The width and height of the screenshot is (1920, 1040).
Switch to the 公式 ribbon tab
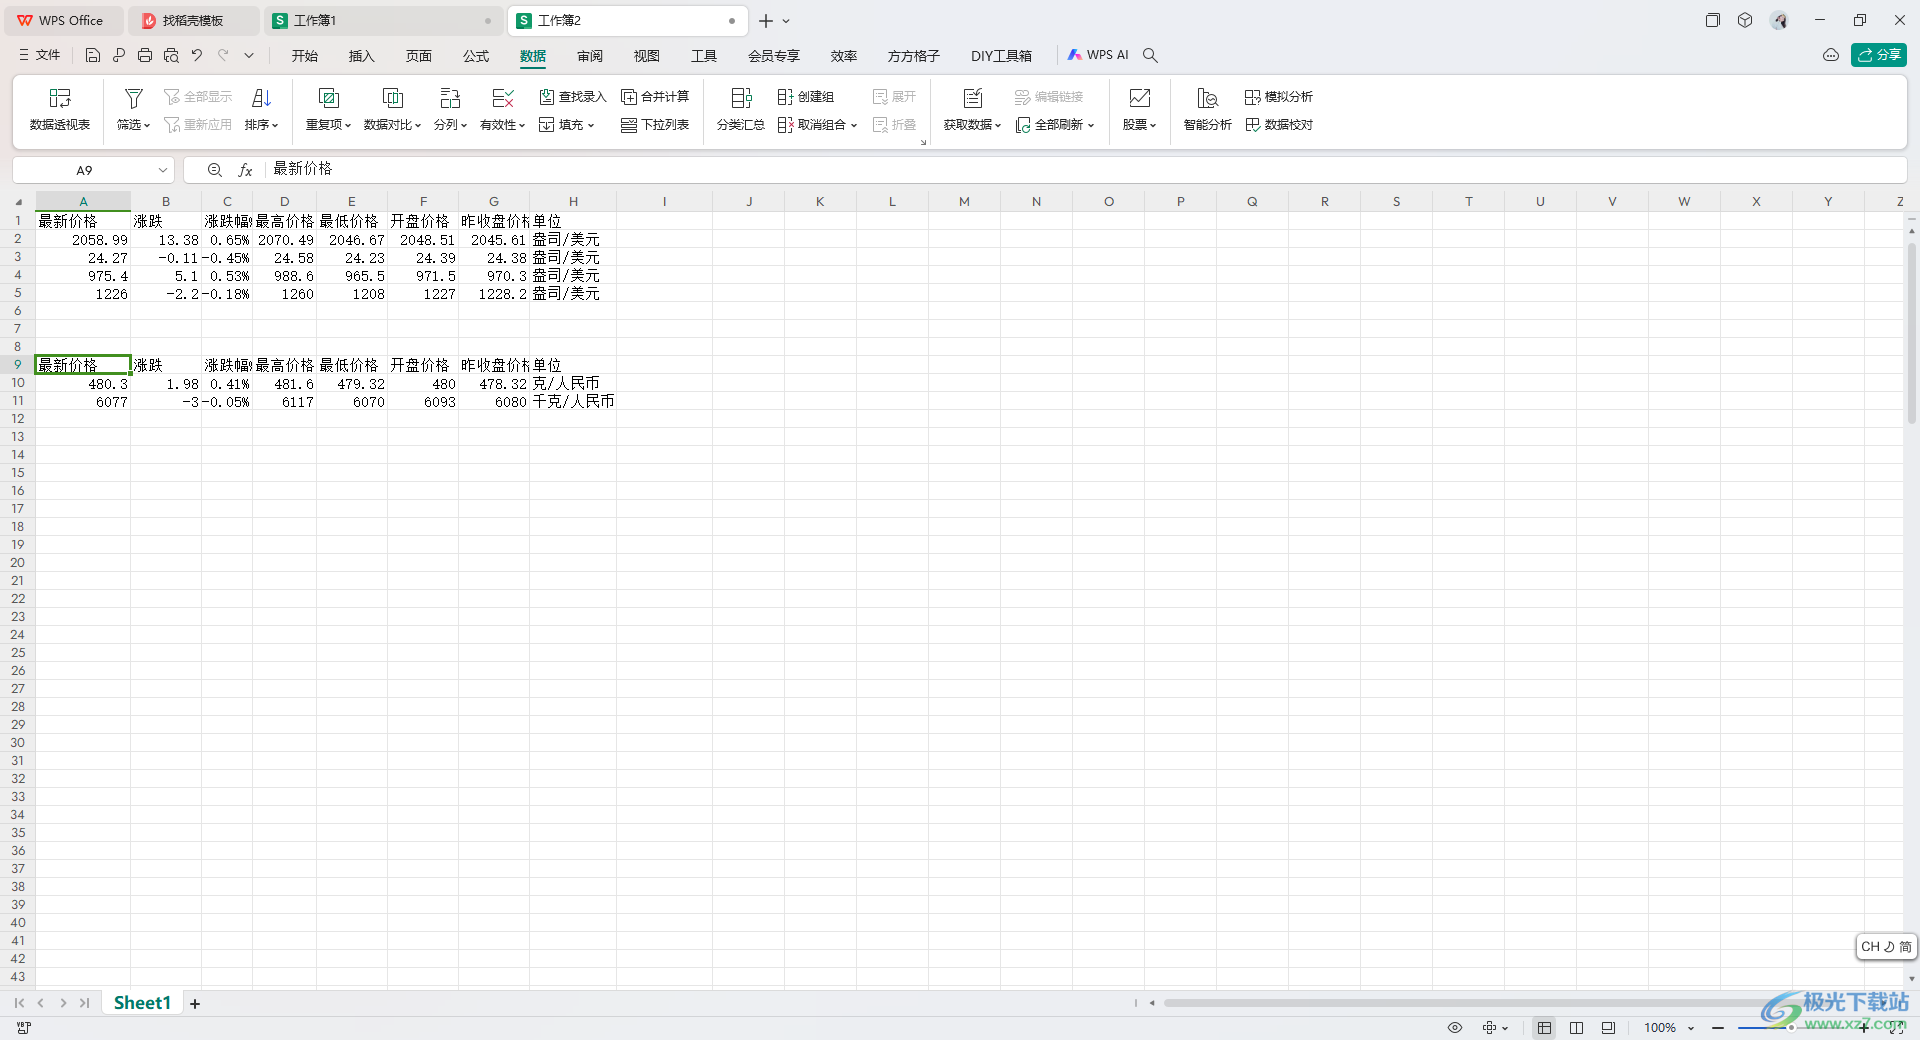pyautogui.click(x=476, y=56)
